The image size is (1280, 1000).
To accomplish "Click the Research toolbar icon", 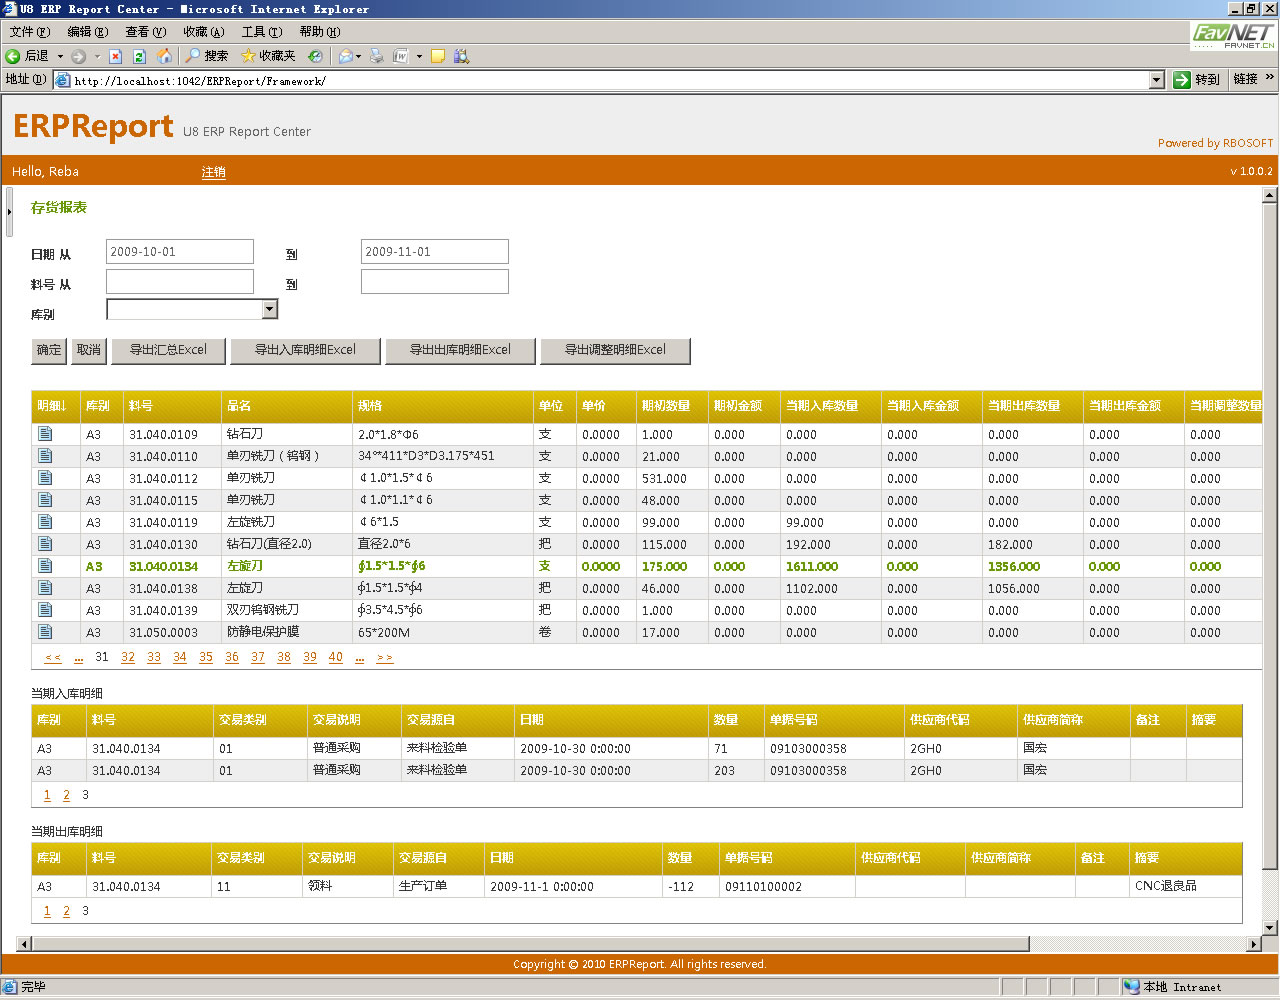I will click(461, 56).
